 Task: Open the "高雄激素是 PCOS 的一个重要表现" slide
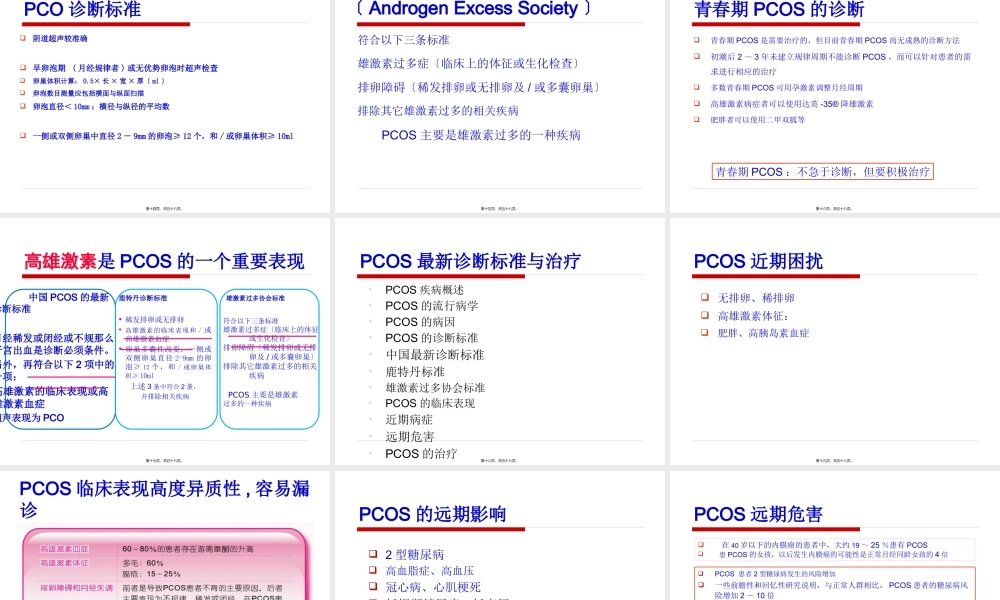165,340
